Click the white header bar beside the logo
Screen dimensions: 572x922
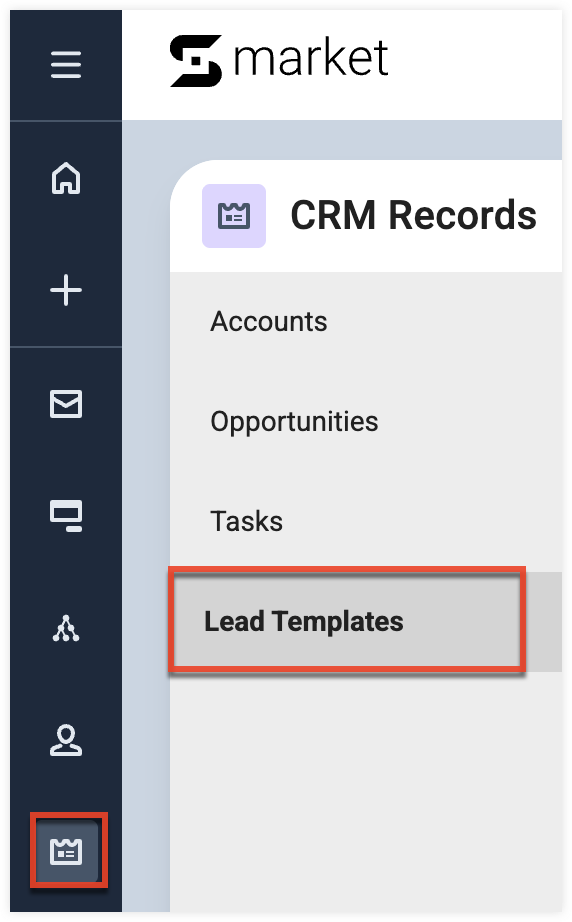[x=476, y=65]
